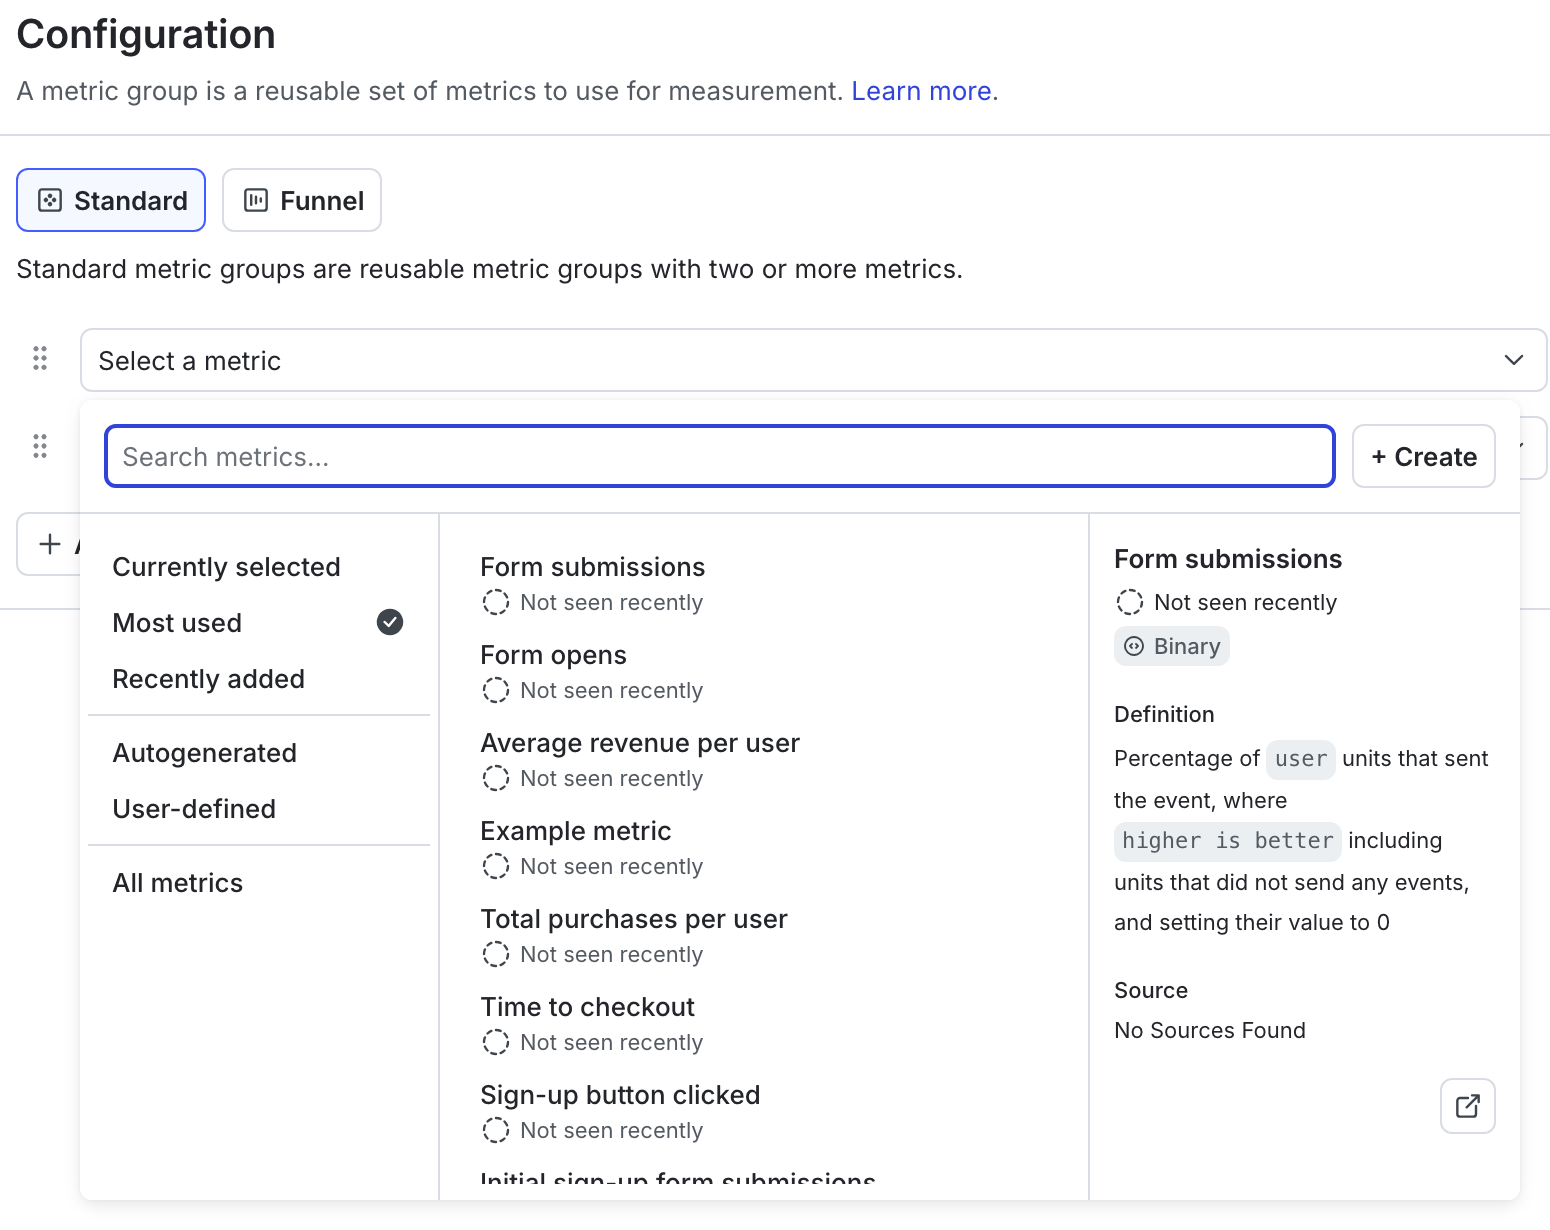Open Form submissions via the external link icon

(x=1467, y=1106)
